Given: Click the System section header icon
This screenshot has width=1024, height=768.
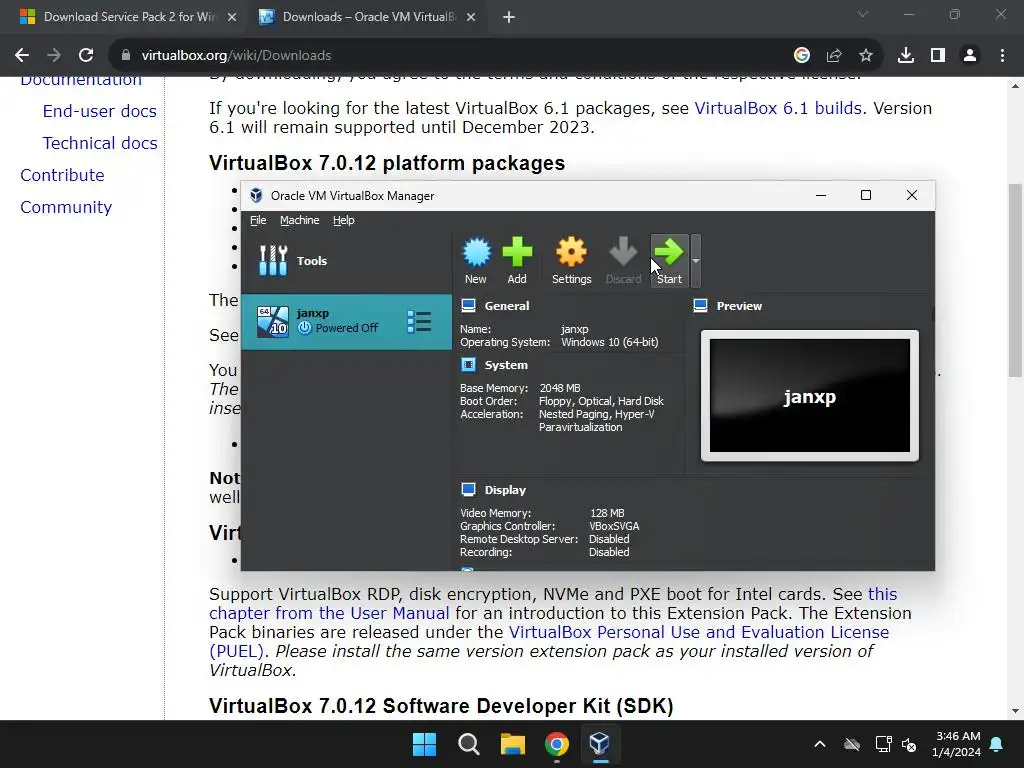Looking at the screenshot, I should tap(468, 364).
